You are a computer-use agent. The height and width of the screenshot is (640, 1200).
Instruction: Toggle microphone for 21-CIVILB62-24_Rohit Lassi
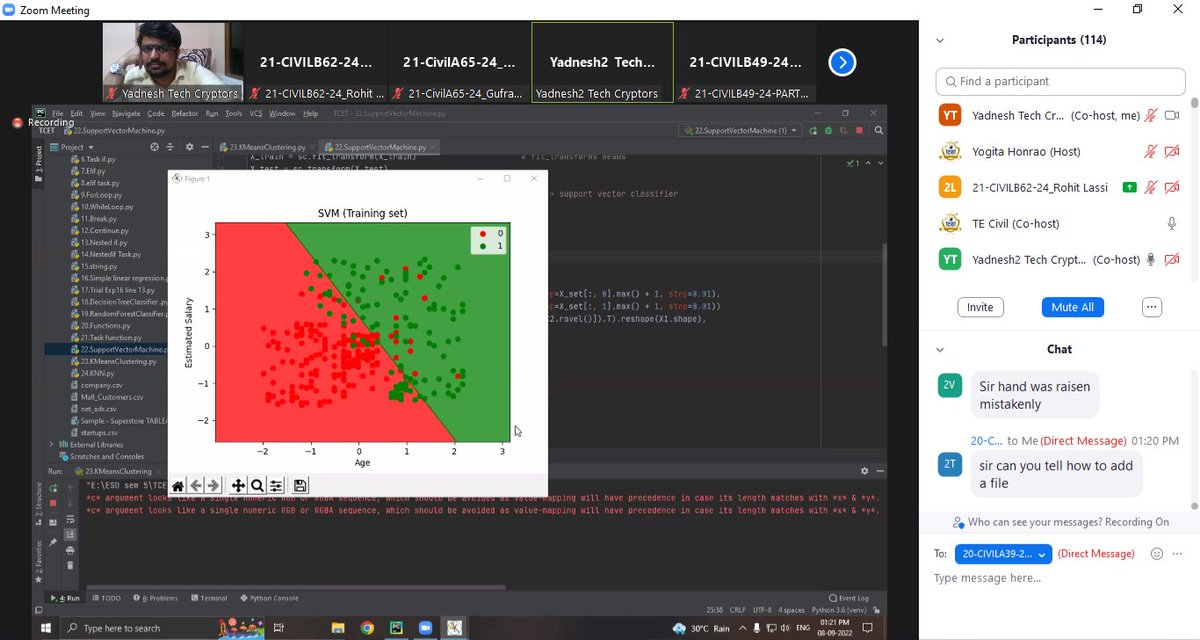1151,188
